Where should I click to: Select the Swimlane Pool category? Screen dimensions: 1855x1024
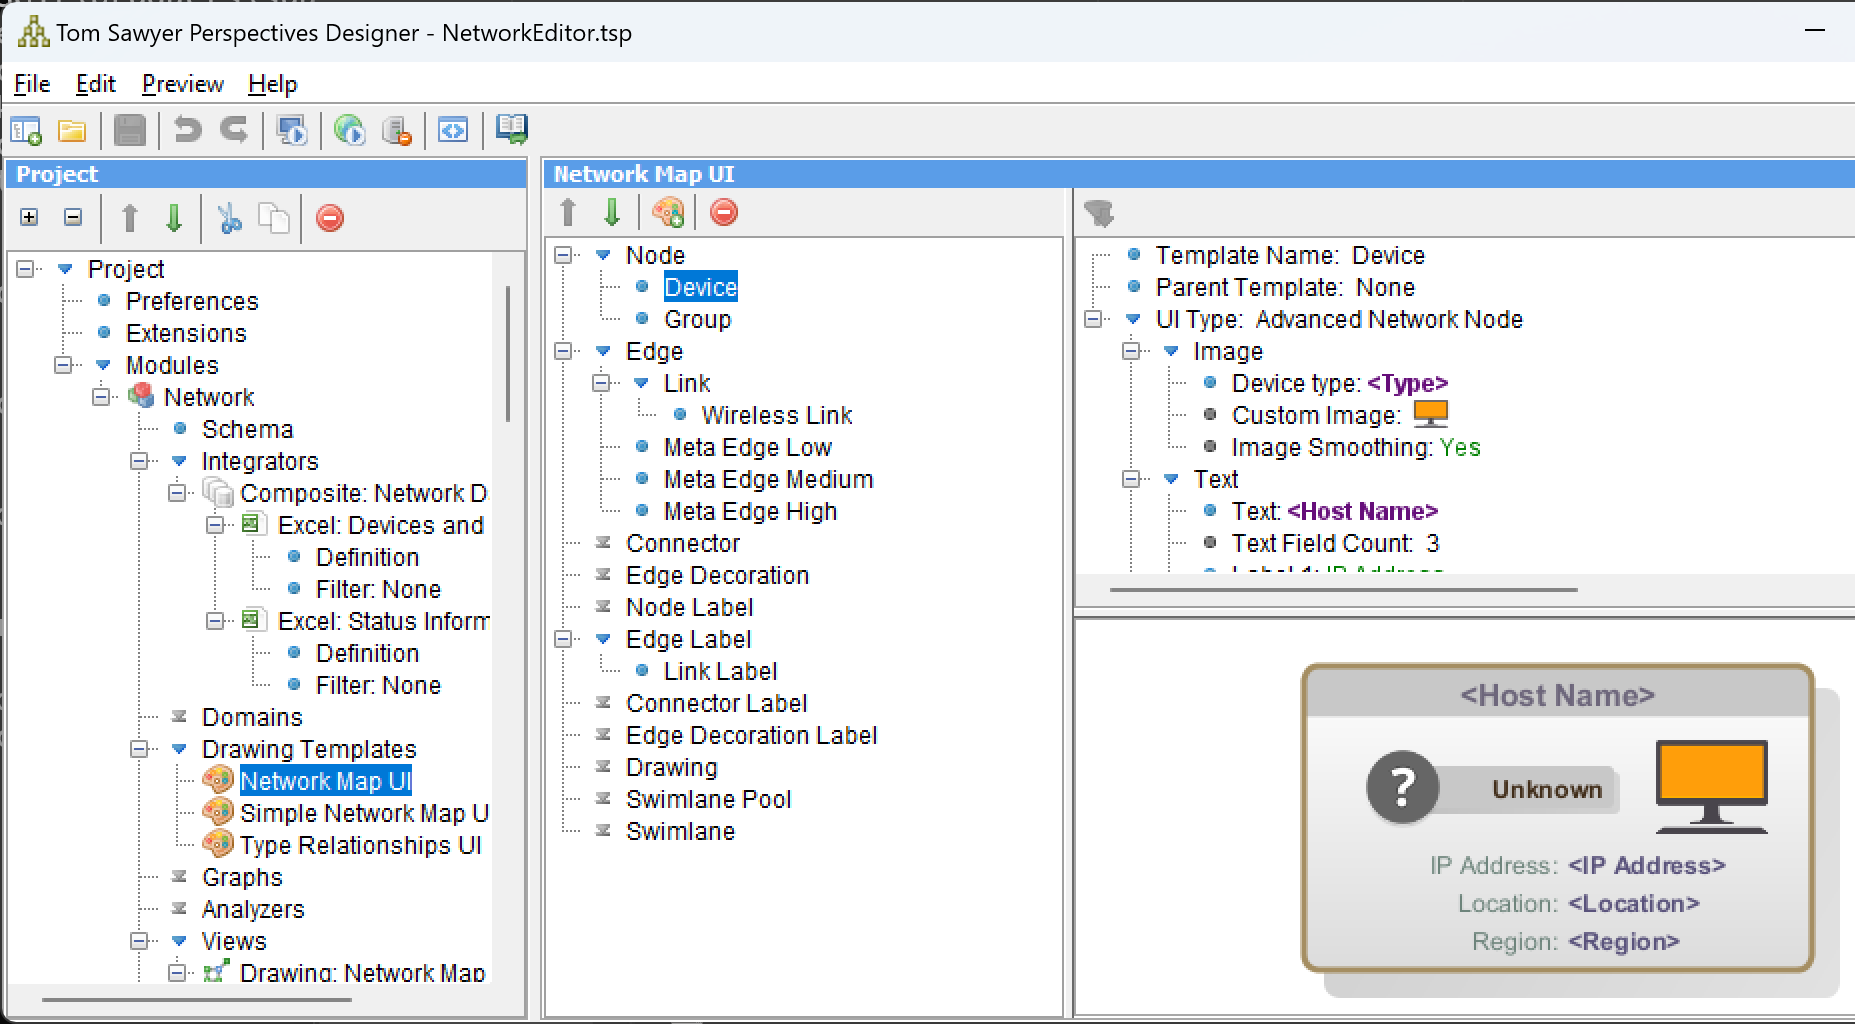click(708, 799)
